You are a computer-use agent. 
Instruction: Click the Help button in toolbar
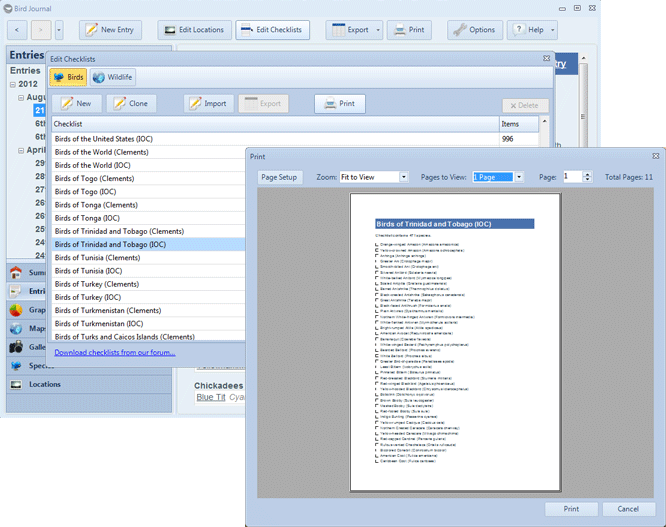click(x=528, y=30)
